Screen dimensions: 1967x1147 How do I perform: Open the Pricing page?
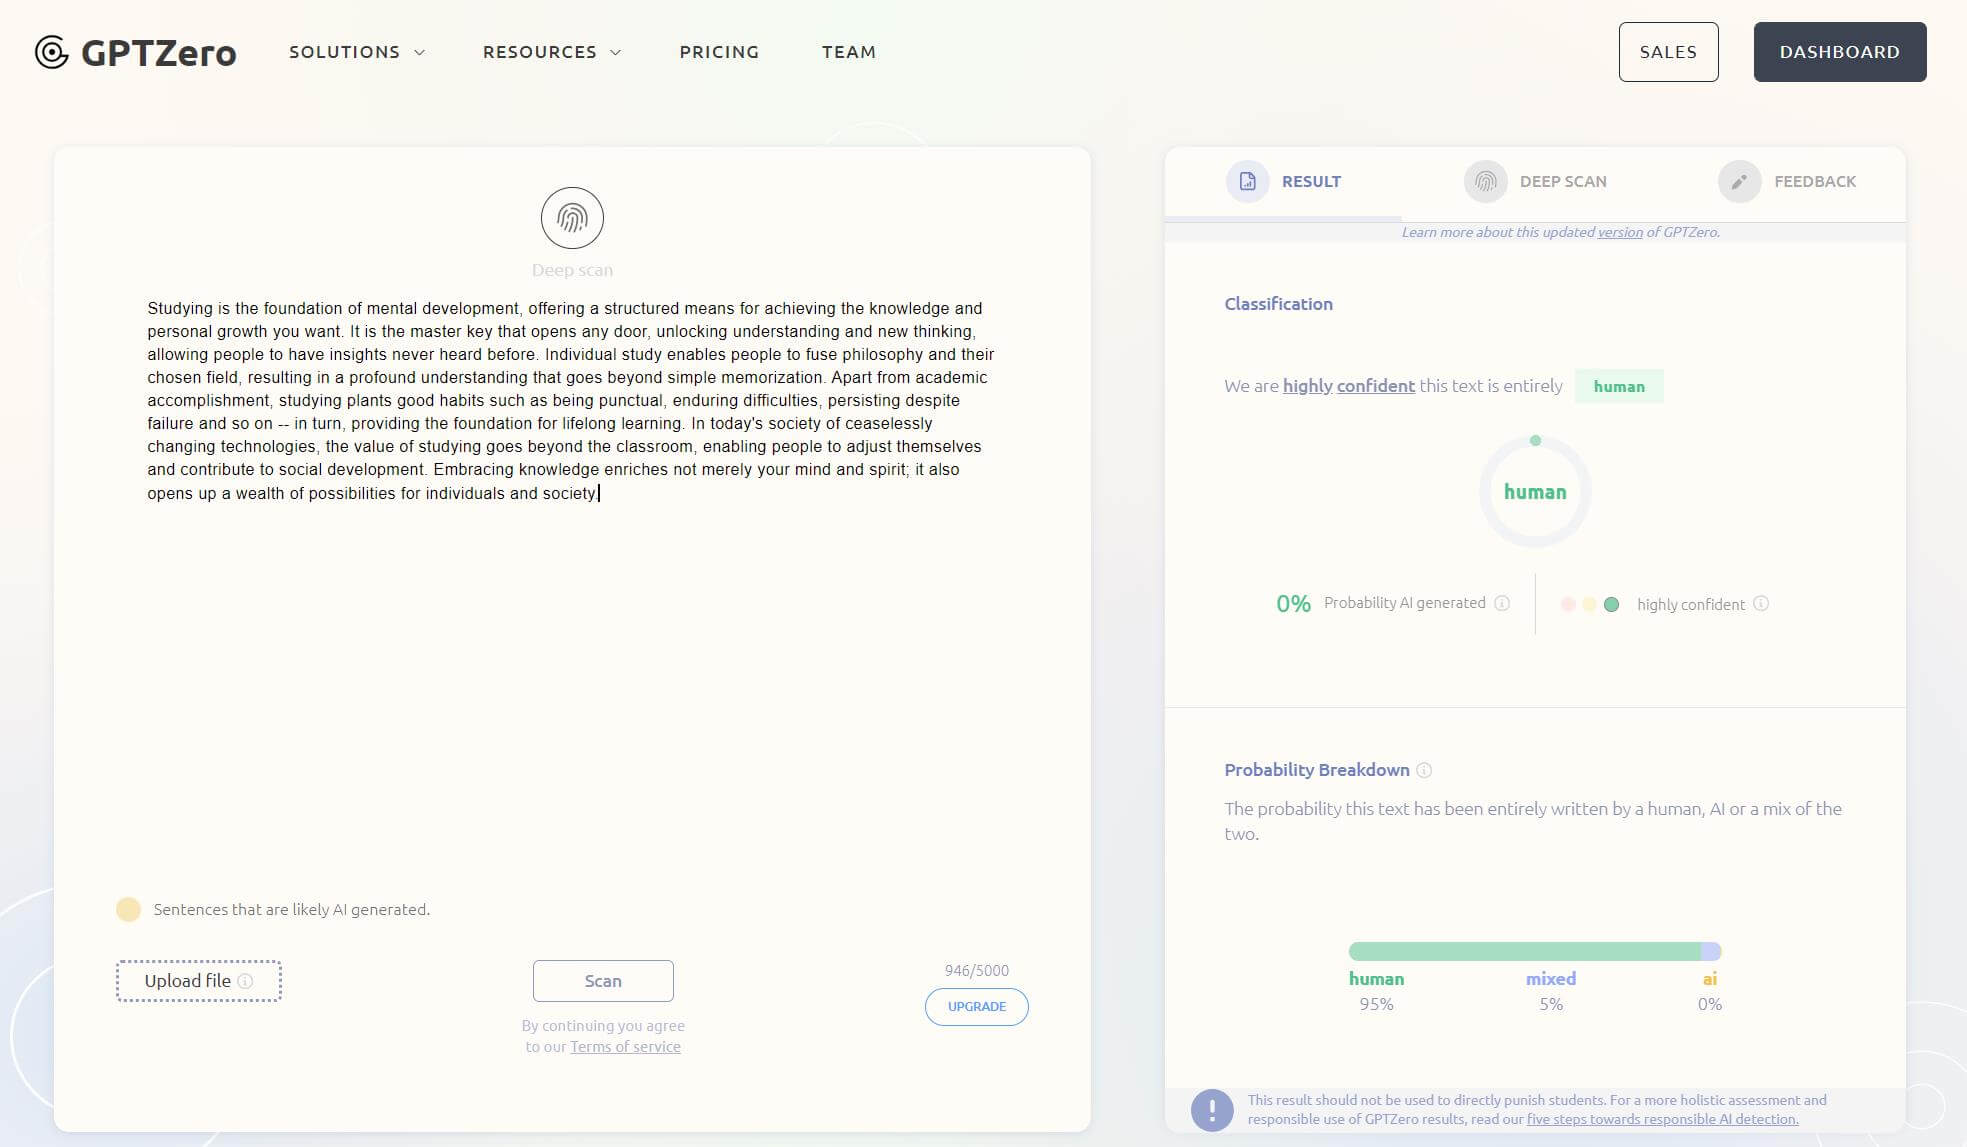tap(719, 52)
